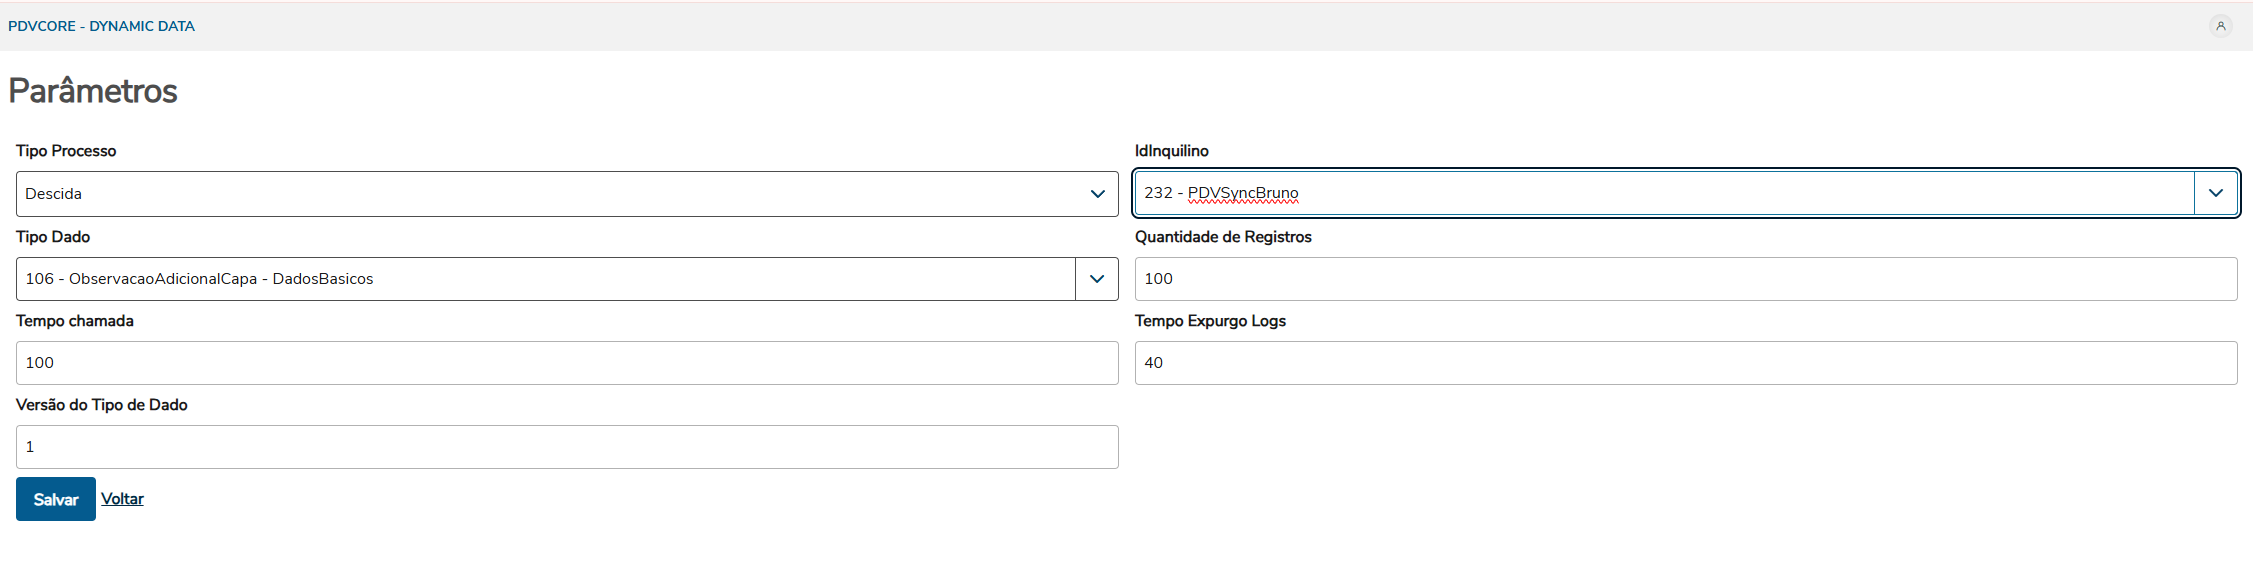Click the 'Tipo Dado' field label
The image size is (2253, 568).
(x=53, y=237)
